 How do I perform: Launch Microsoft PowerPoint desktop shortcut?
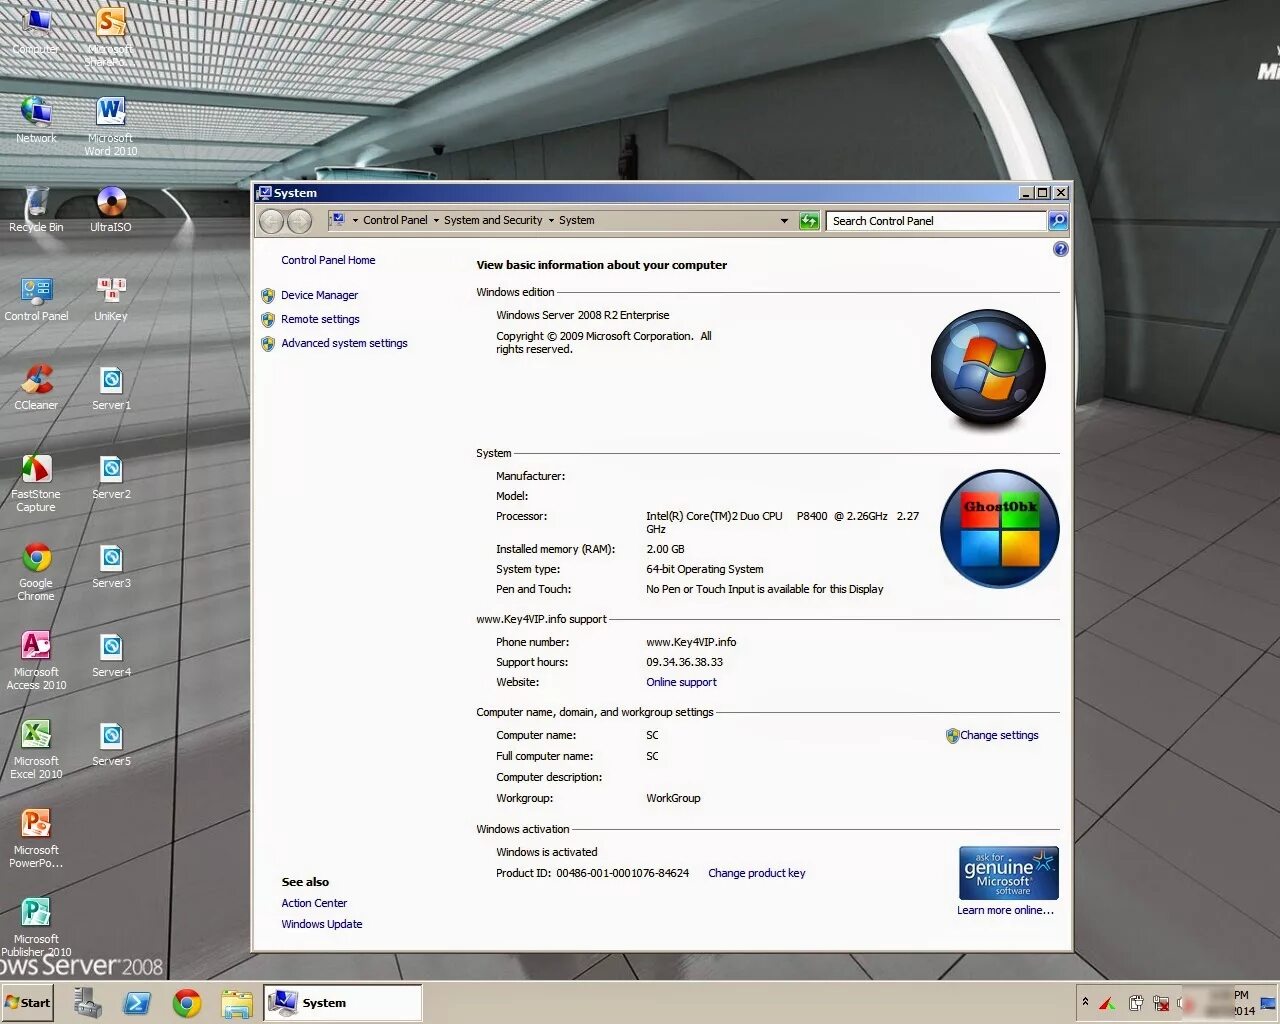(36, 837)
